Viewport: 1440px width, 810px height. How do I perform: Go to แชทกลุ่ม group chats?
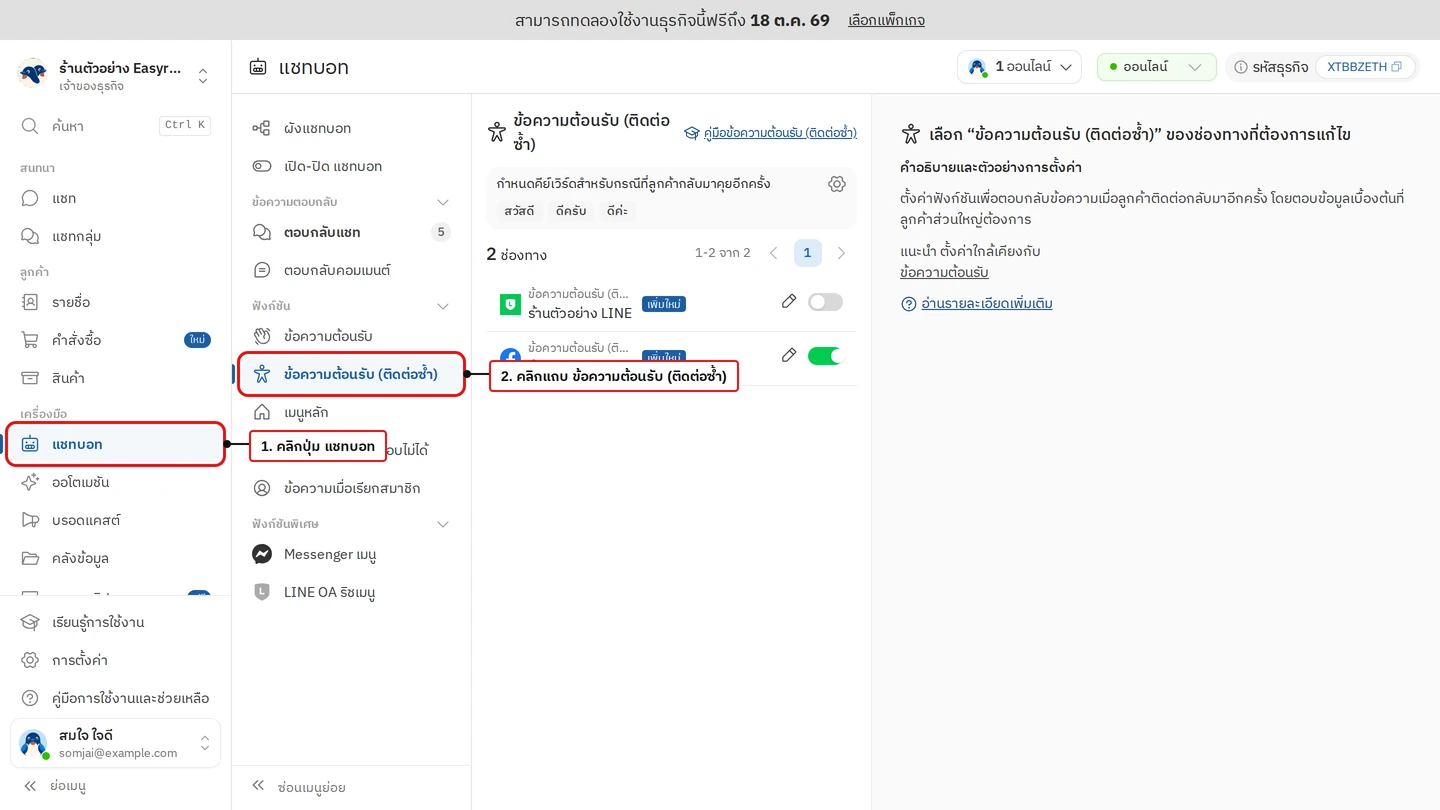[x=115, y=236]
